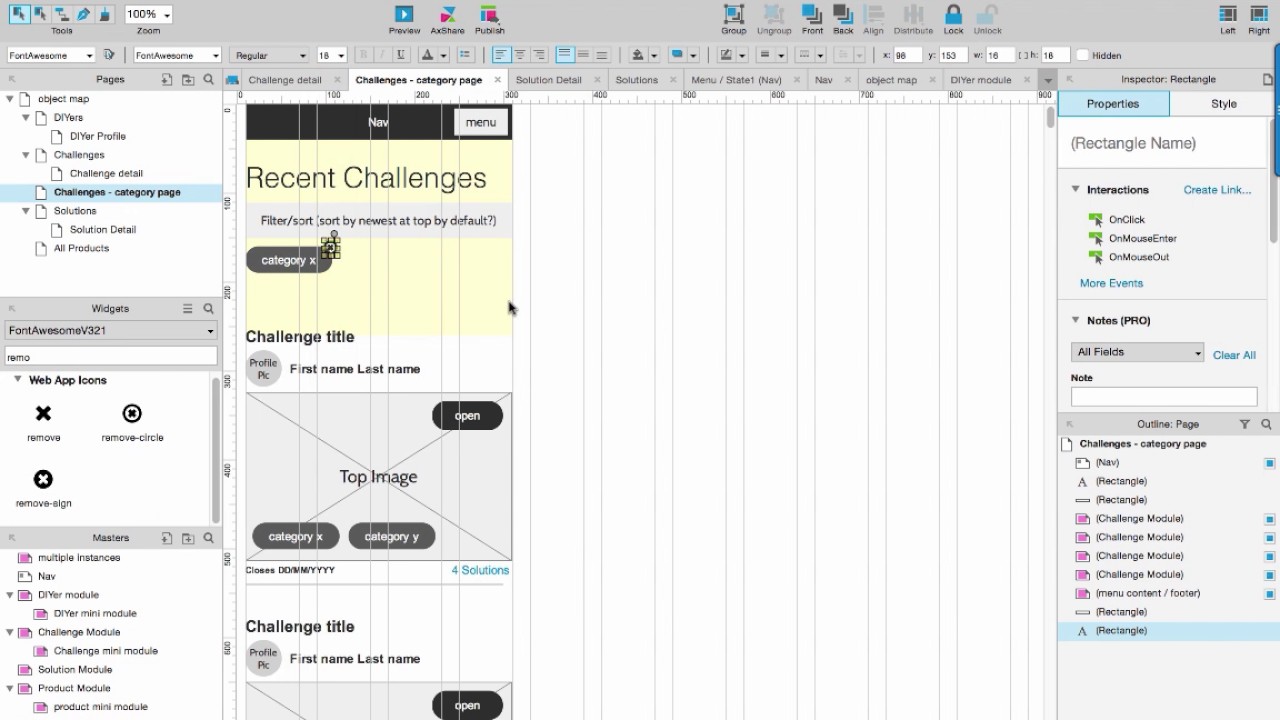This screenshot has width=1280, height=720.
Task: Click the bullet list icon
Action: [x=464, y=55]
